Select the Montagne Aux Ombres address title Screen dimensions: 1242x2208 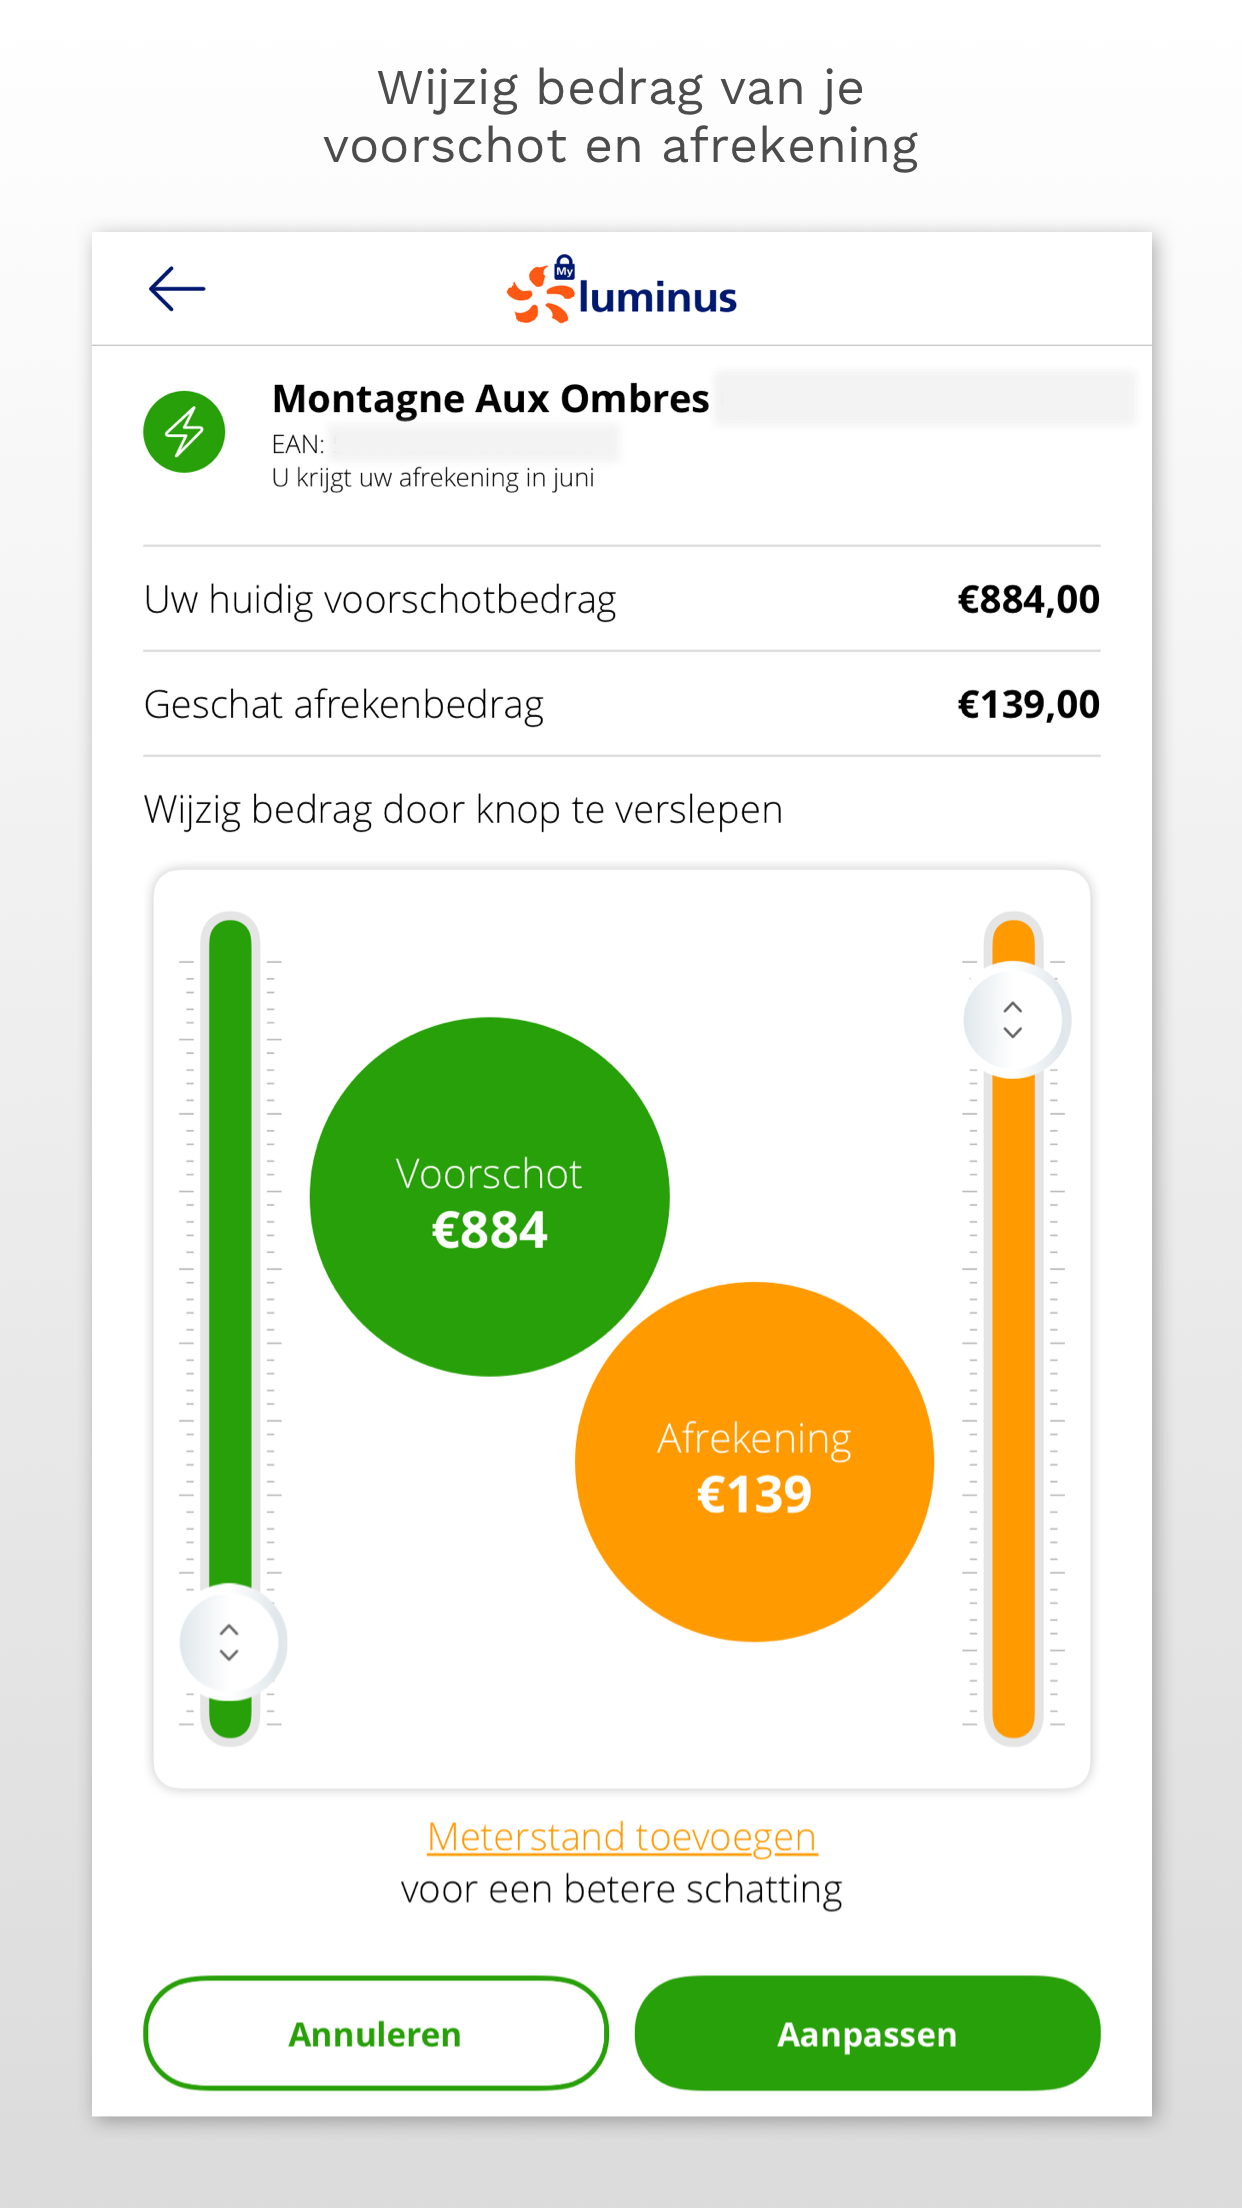click(490, 399)
